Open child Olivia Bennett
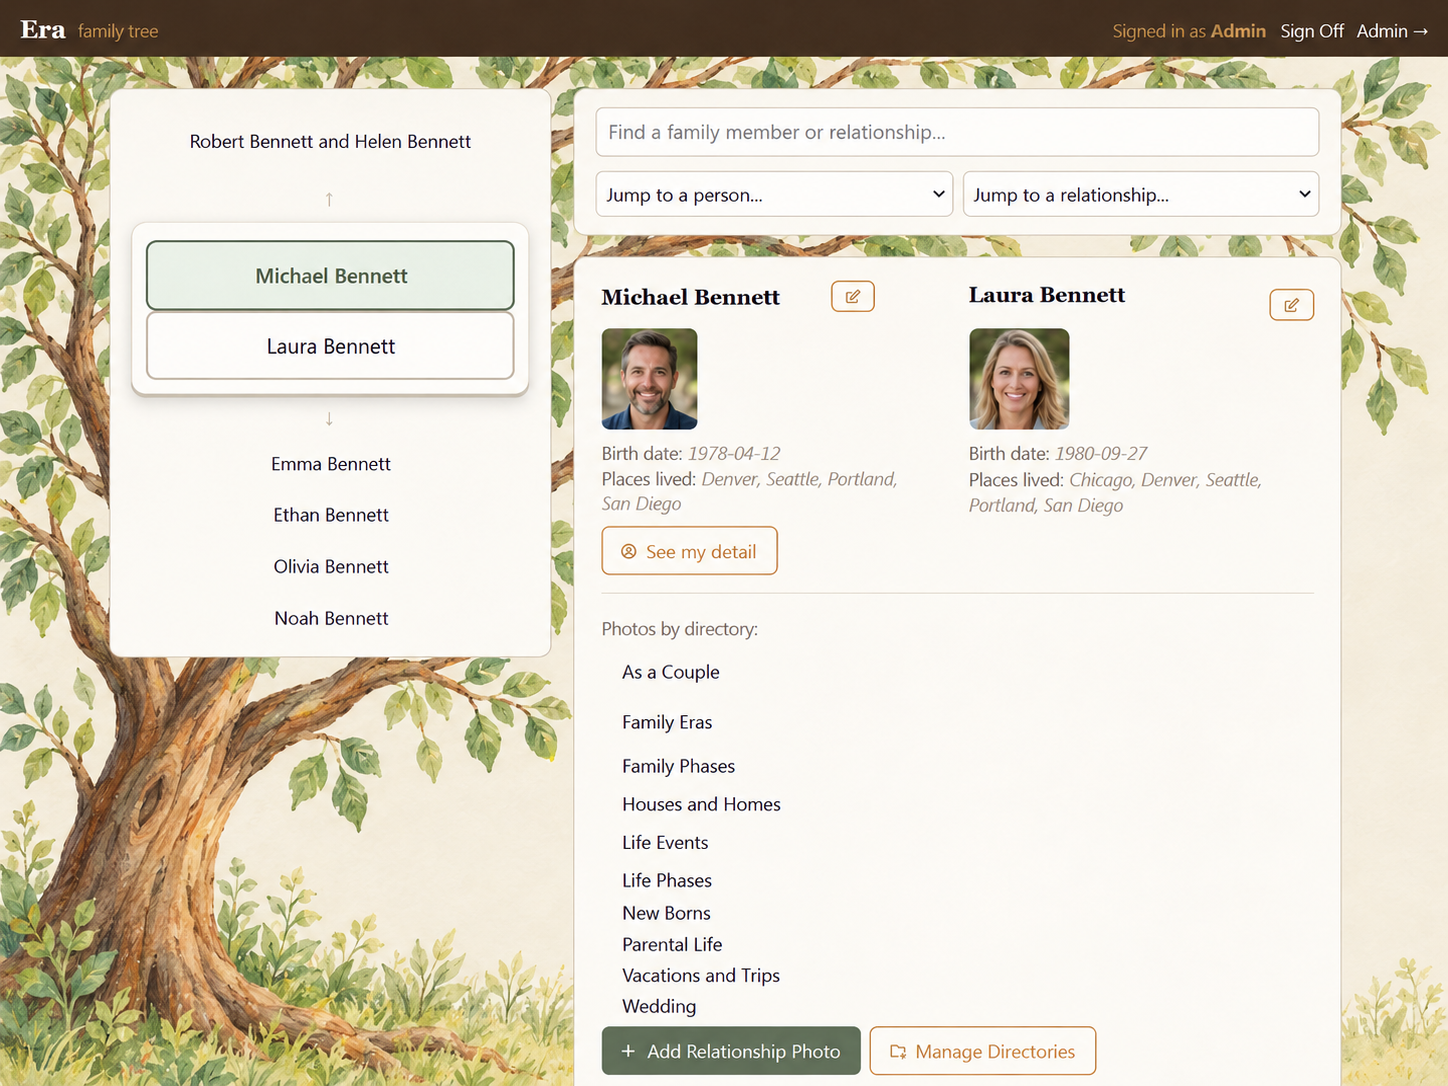The height and width of the screenshot is (1086, 1448). (331, 567)
